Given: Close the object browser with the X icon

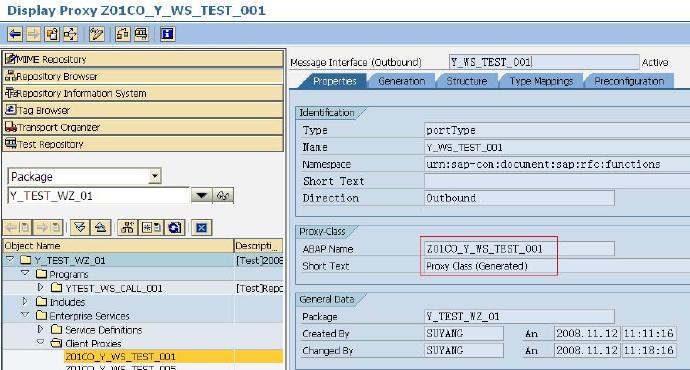Looking at the screenshot, I should [x=202, y=227].
